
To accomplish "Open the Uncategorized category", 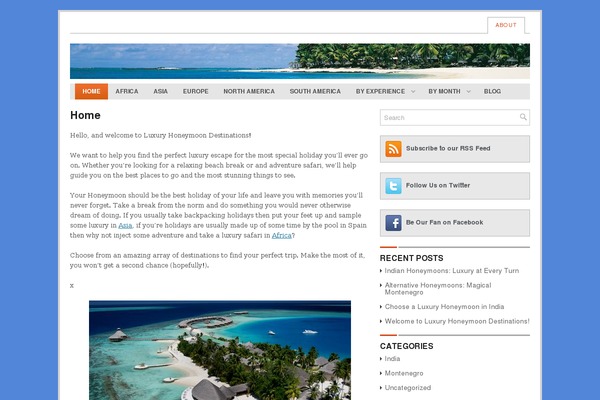I will [408, 388].
